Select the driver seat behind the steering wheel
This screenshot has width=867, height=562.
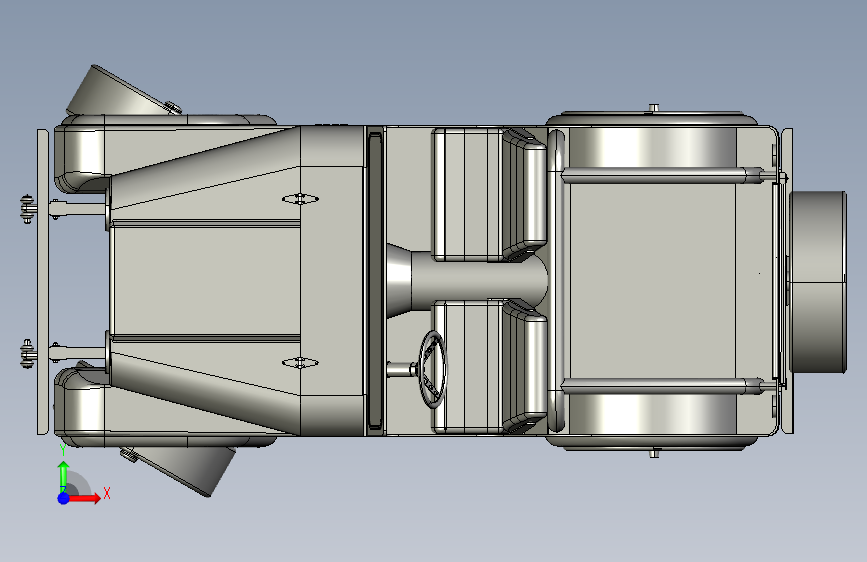[x=489, y=367]
